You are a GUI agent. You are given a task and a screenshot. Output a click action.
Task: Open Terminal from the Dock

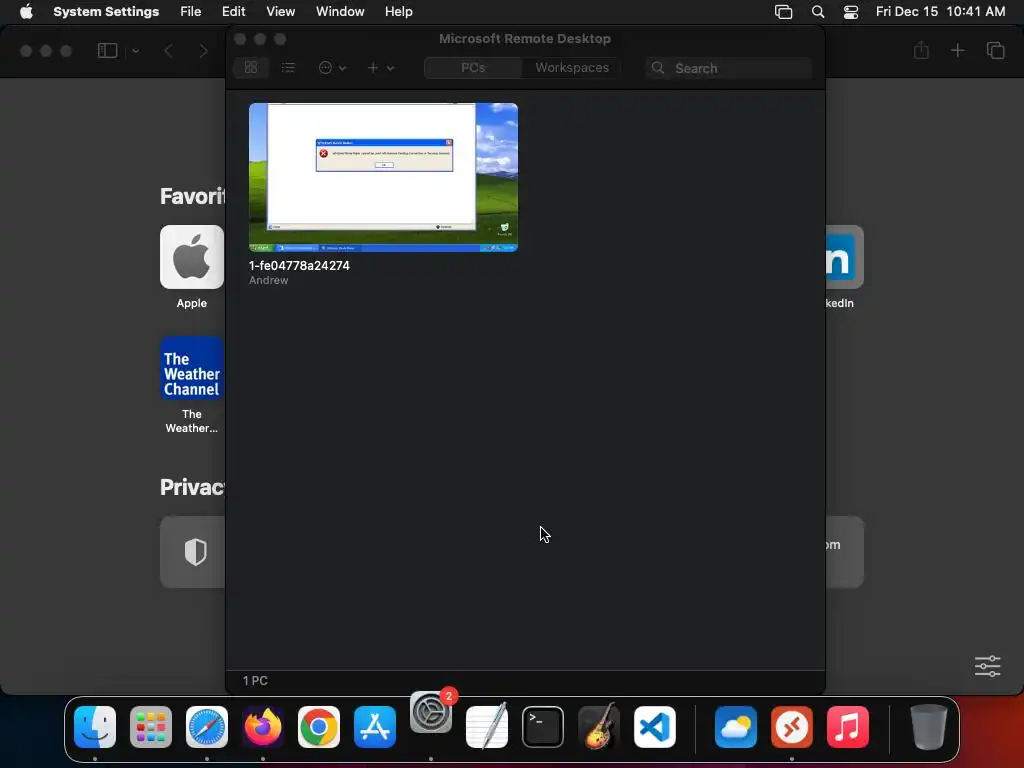pos(543,727)
